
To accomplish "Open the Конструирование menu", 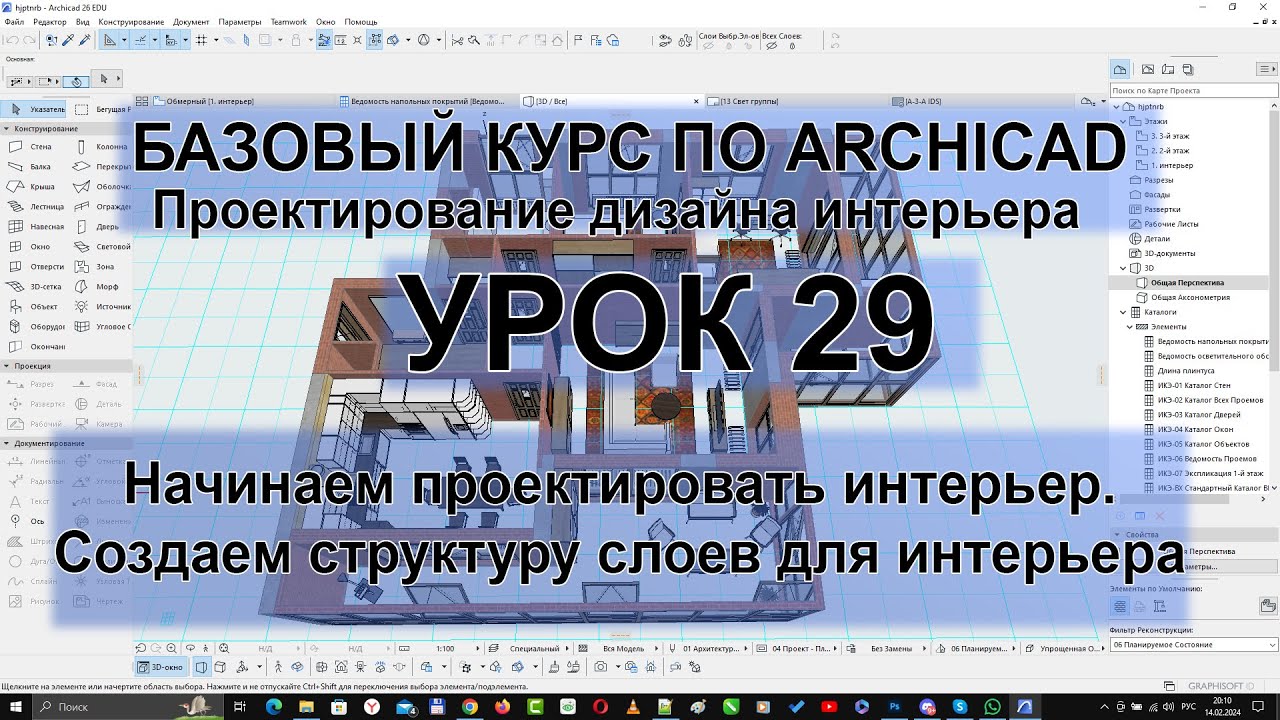I will pyautogui.click(x=131, y=21).
